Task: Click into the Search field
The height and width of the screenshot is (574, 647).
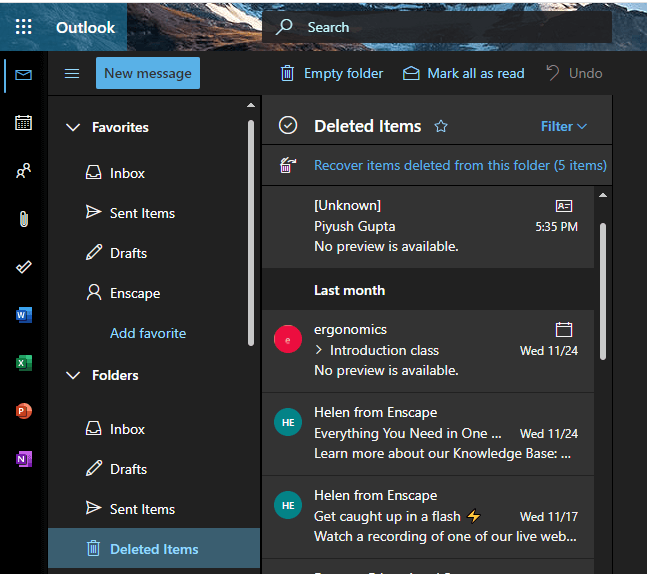Action: click(437, 27)
